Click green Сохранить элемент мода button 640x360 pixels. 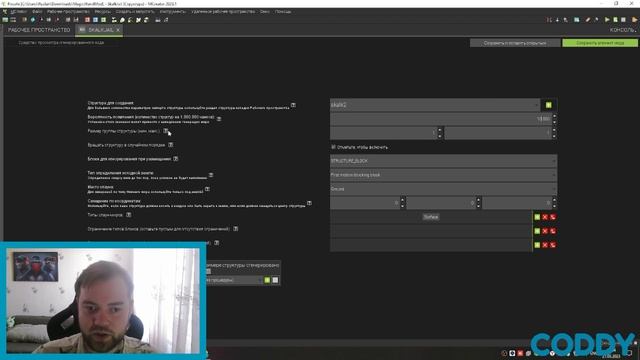tap(600, 43)
